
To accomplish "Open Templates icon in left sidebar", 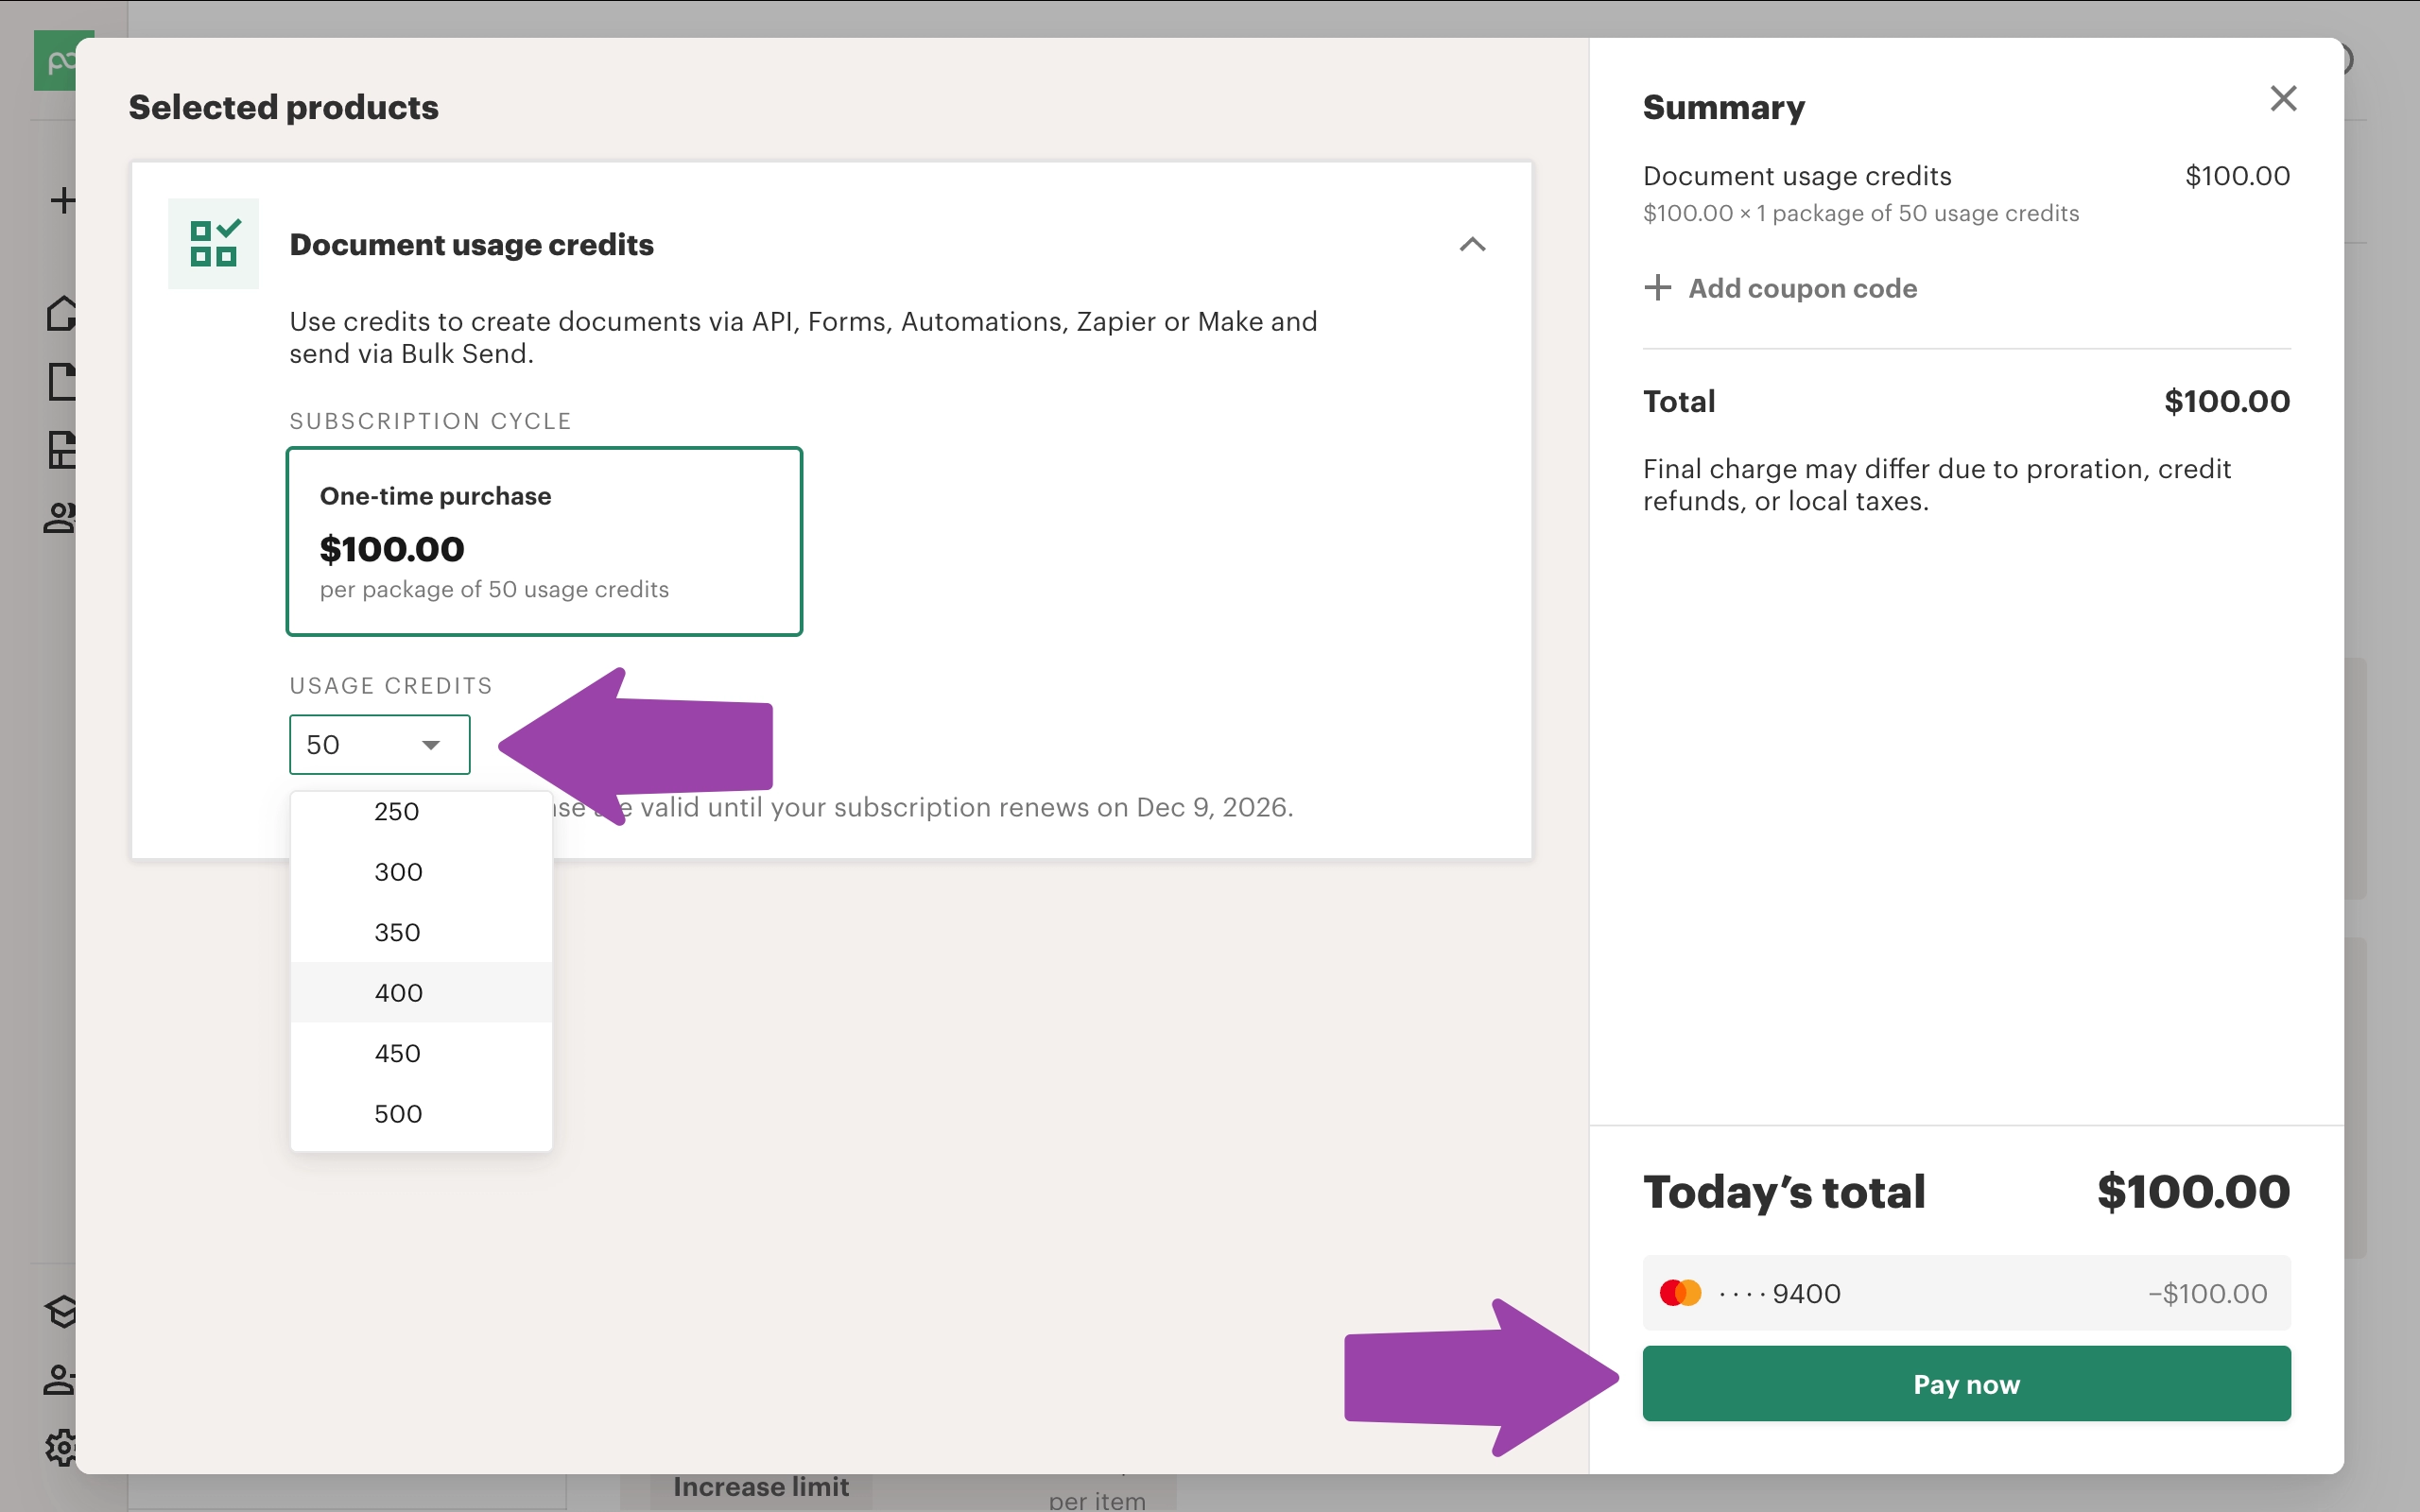I will pyautogui.click(x=62, y=450).
